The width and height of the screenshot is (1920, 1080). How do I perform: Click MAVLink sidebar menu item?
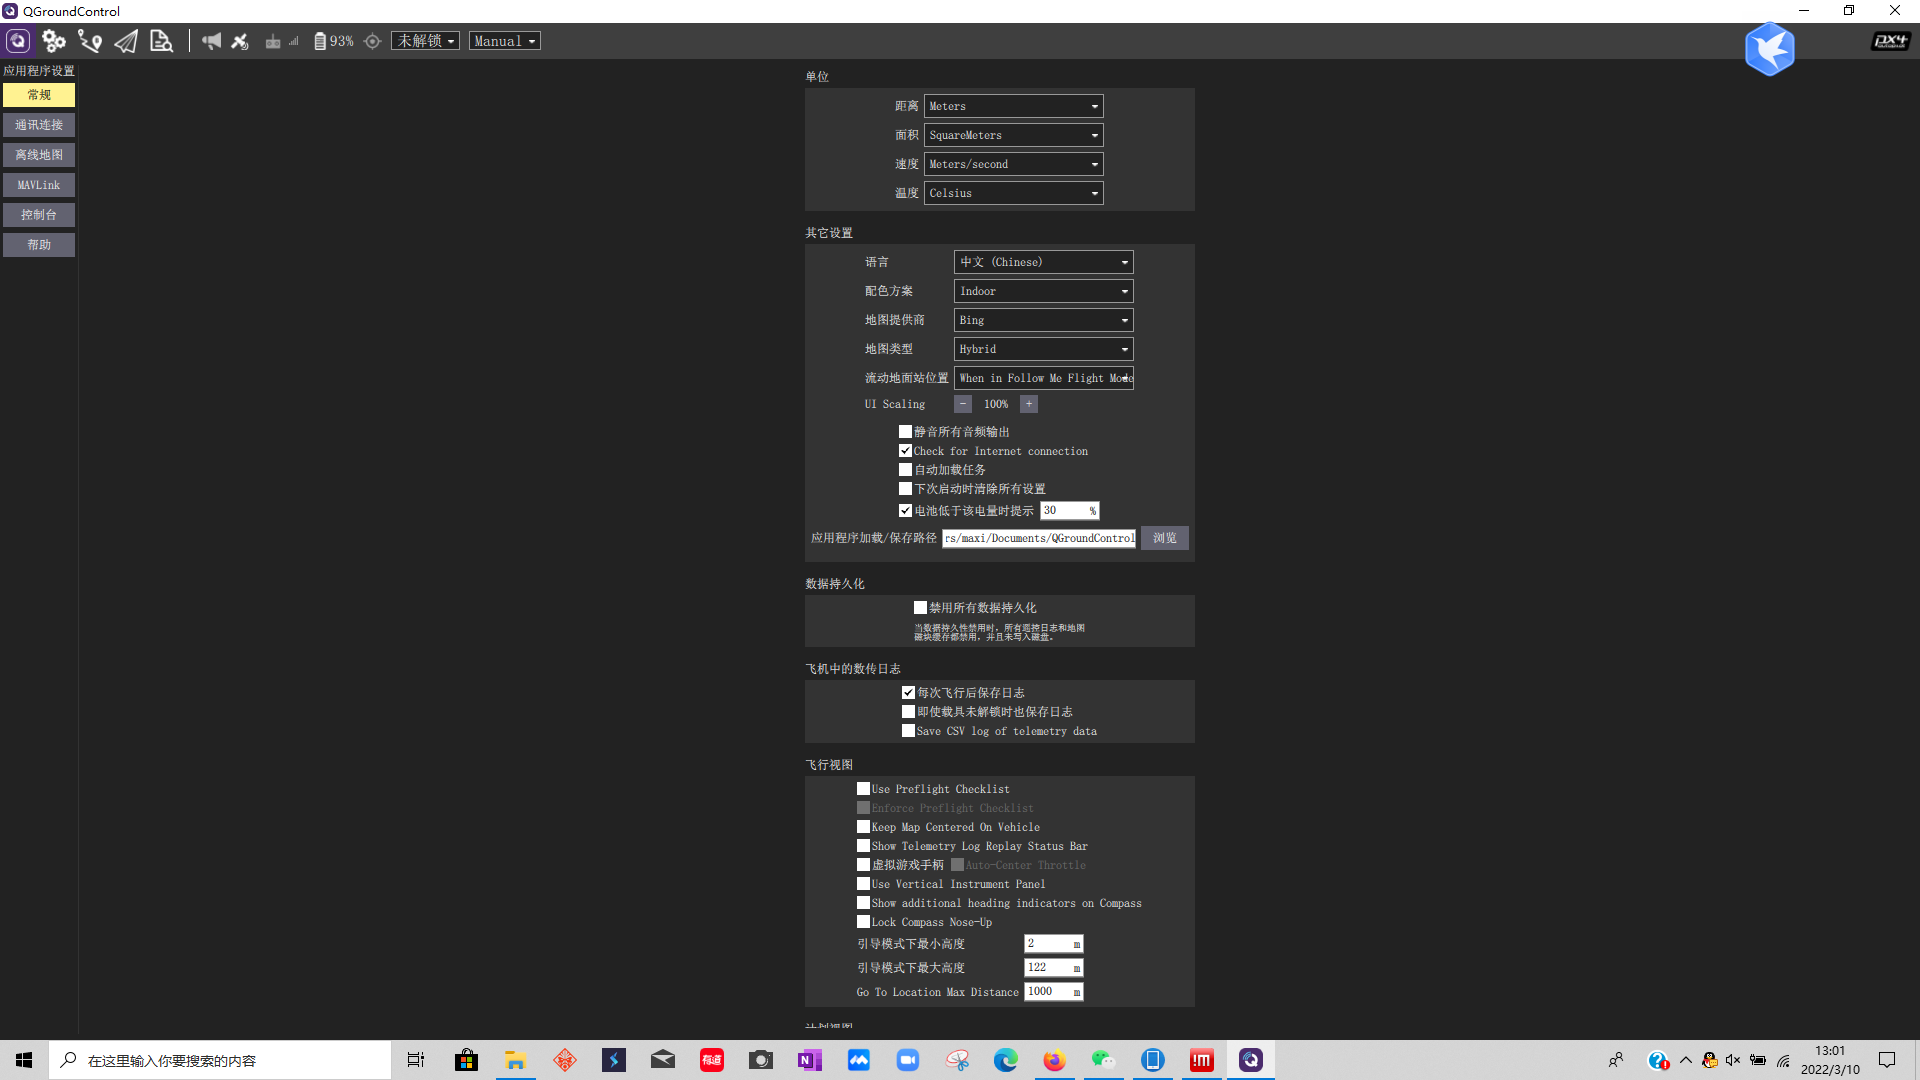click(x=38, y=185)
